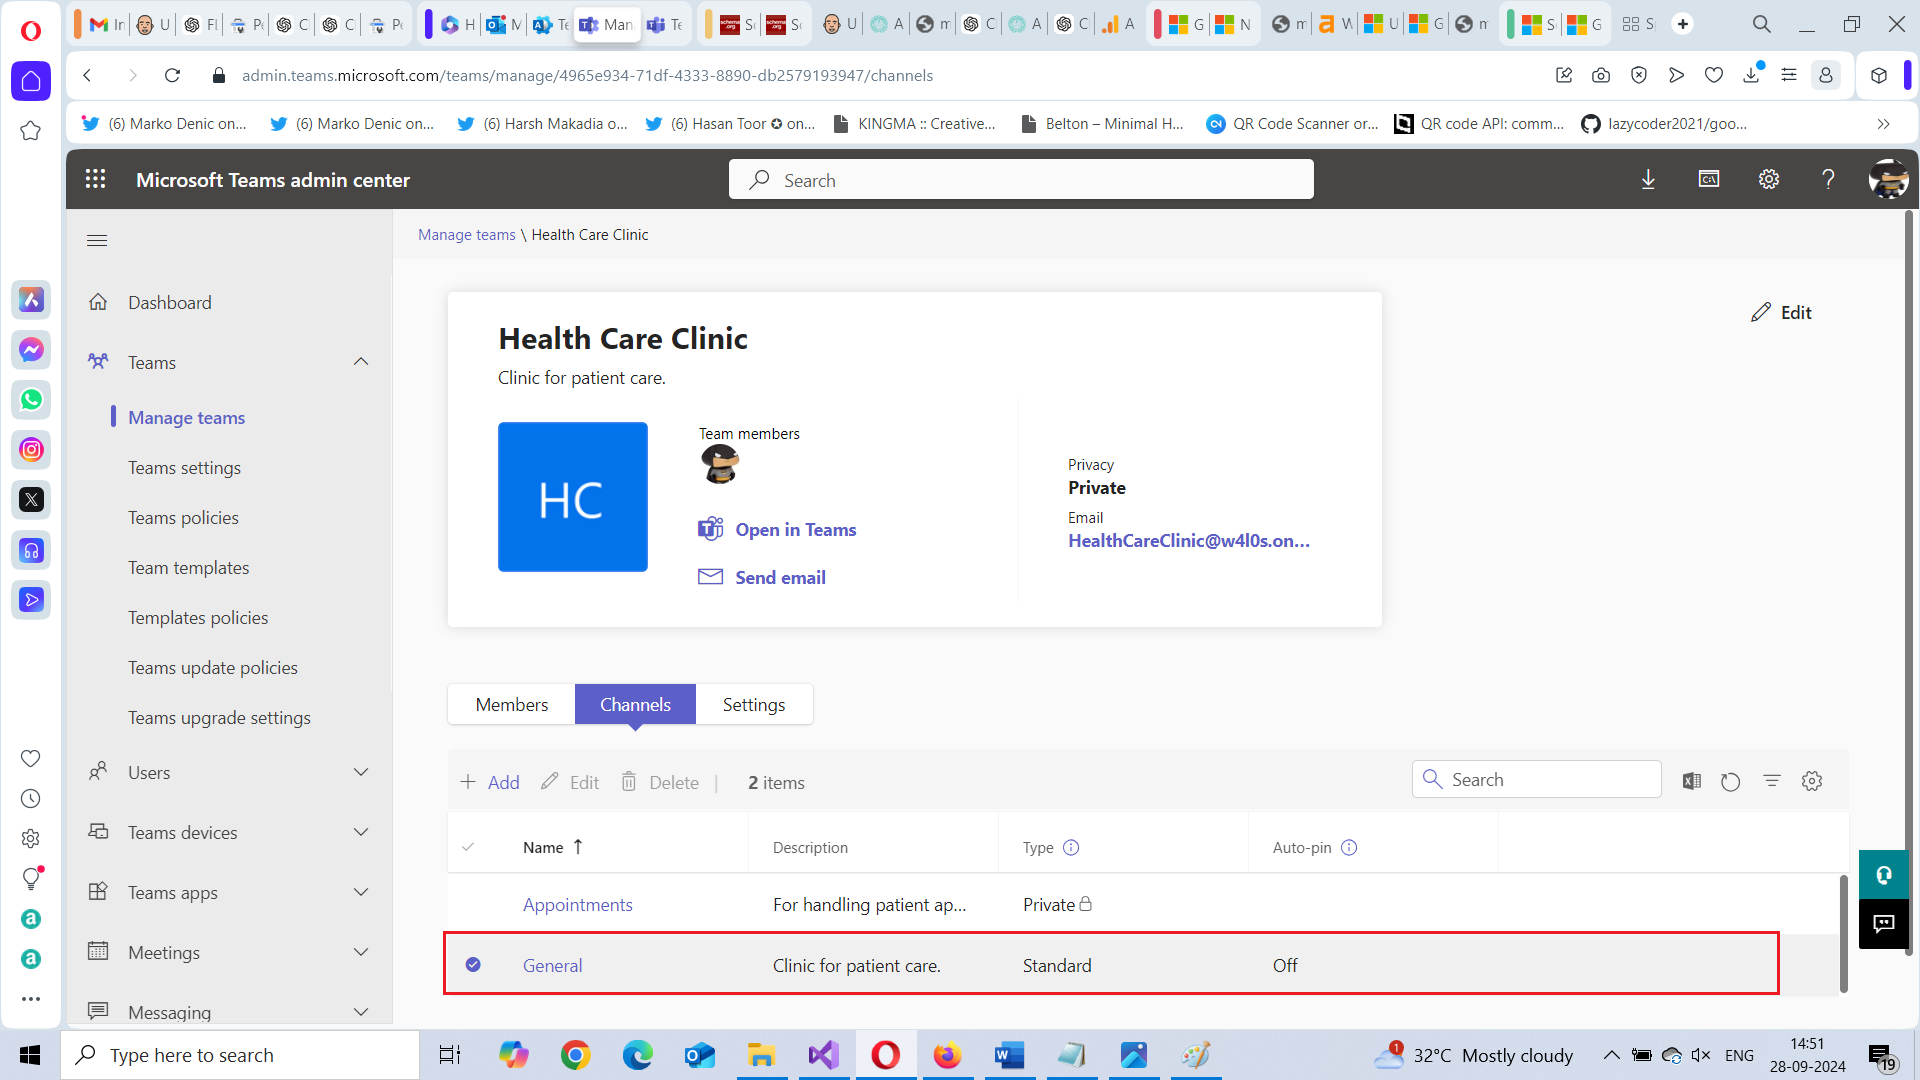This screenshot has height=1080, width=1920.
Task: Open Teams update policies in sidebar
Action: 213,667
